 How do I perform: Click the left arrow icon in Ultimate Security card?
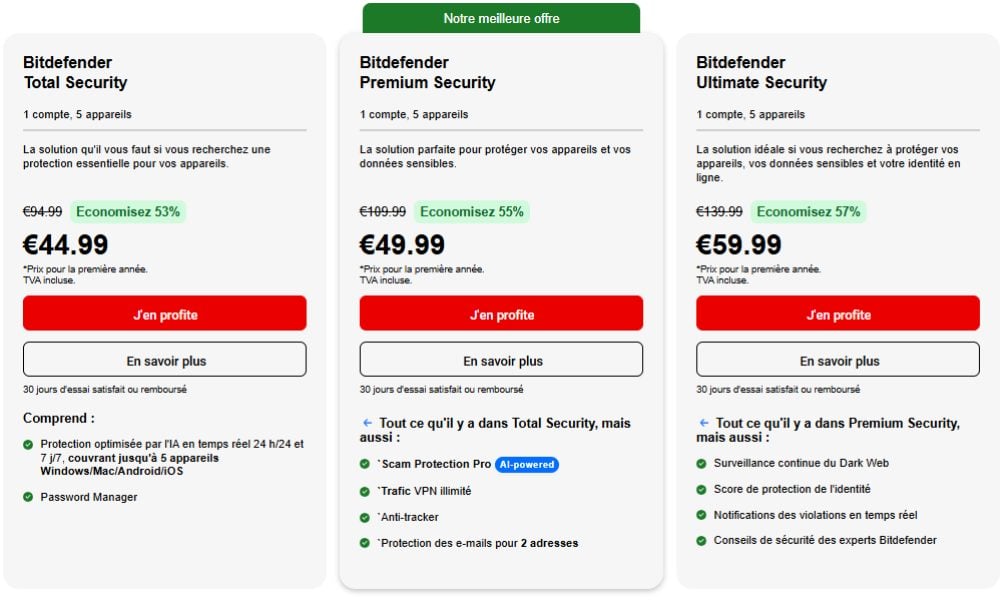[704, 423]
